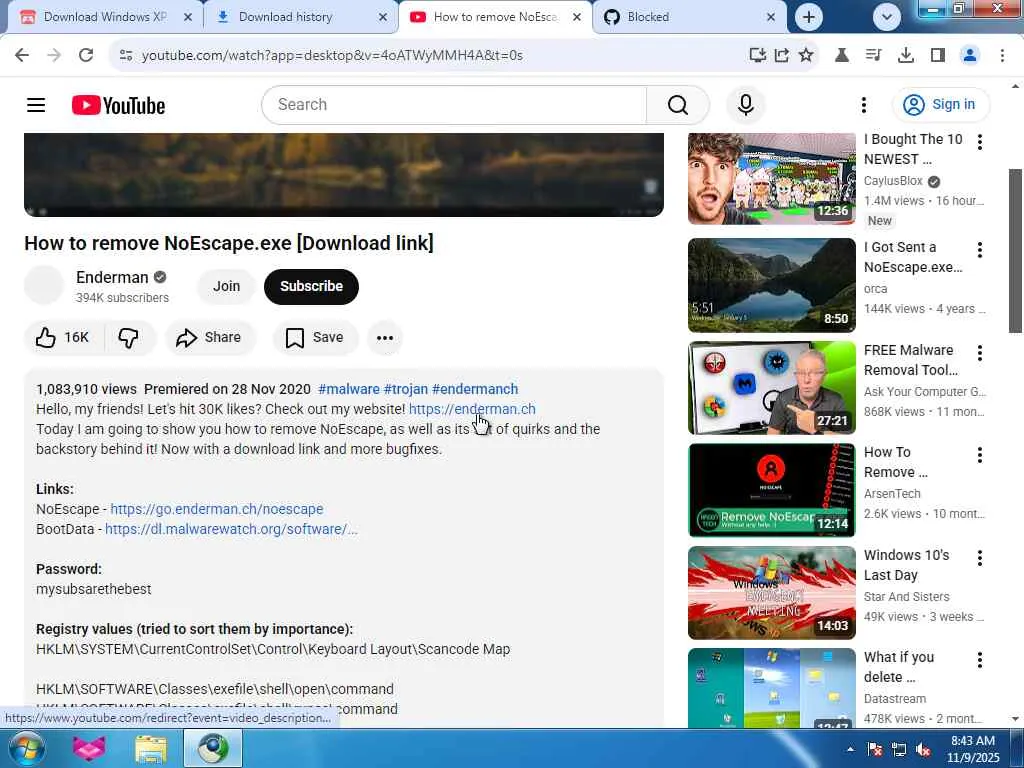The width and height of the screenshot is (1024, 768).
Task: Expand the tab search dropdown arrow
Action: 886,17
